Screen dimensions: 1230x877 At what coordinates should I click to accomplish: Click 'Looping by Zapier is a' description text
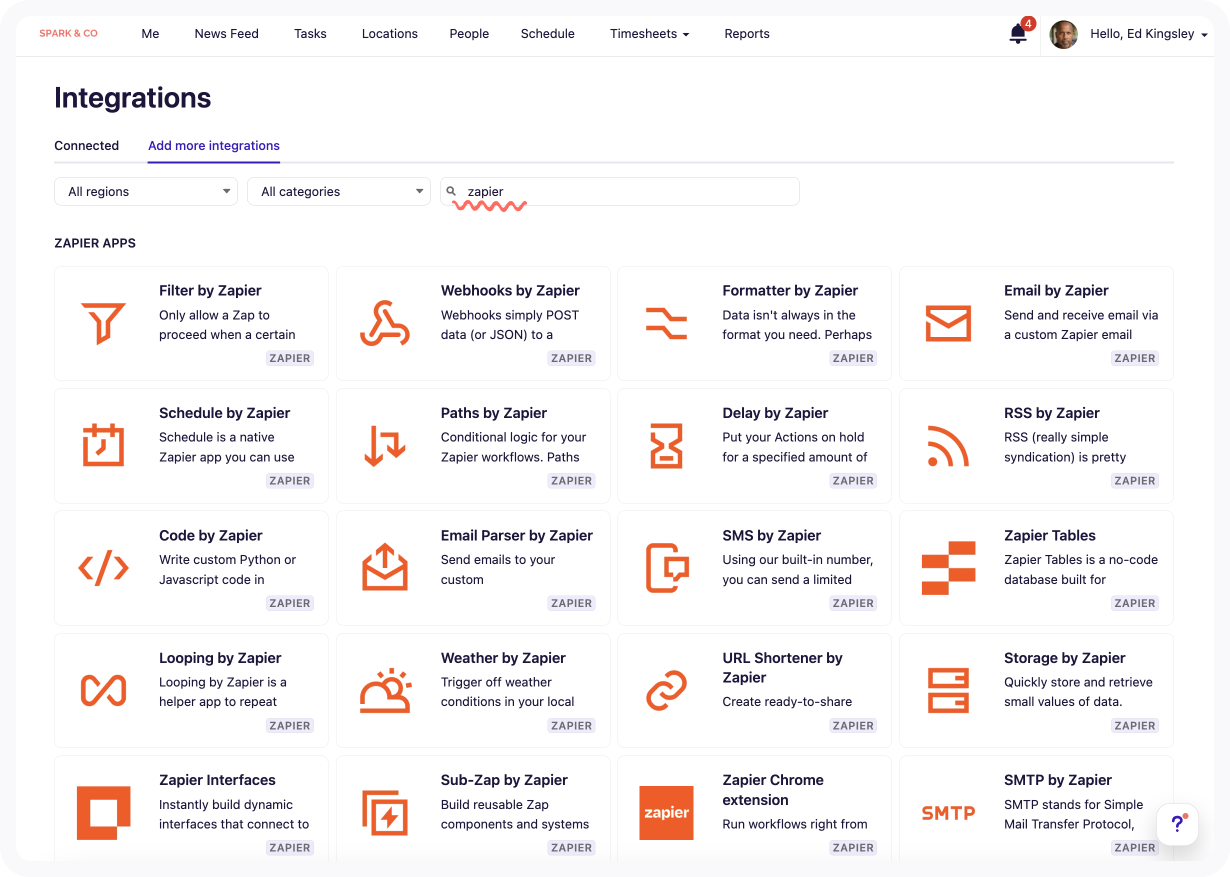223,682
